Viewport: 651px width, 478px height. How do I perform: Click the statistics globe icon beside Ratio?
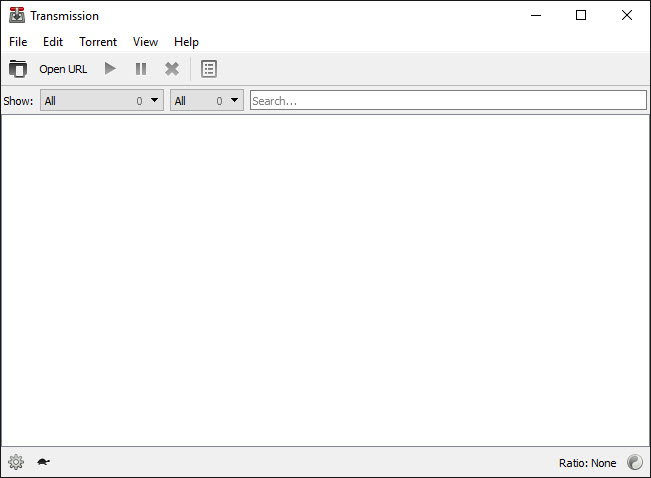[635, 462]
